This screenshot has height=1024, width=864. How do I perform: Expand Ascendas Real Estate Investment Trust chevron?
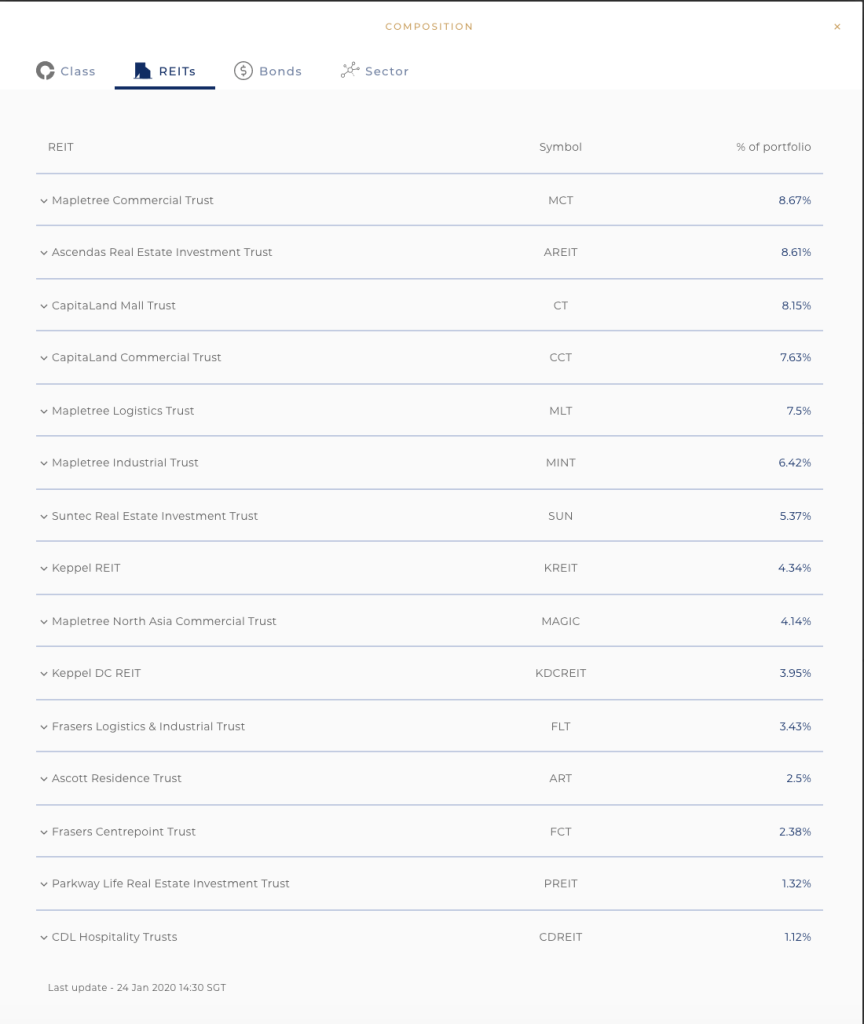pos(44,253)
